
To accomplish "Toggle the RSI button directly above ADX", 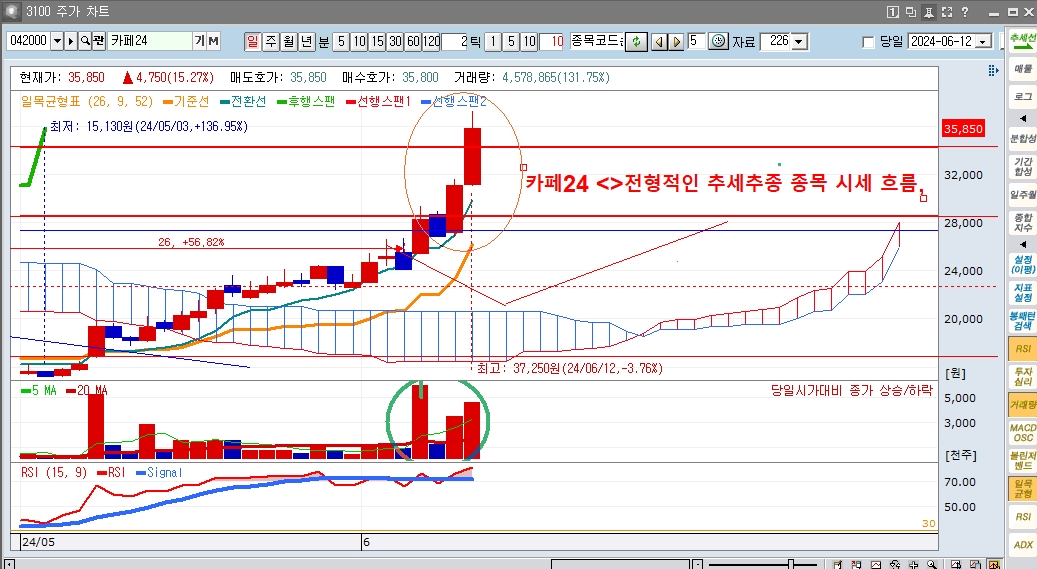I will [x=1022, y=517].
